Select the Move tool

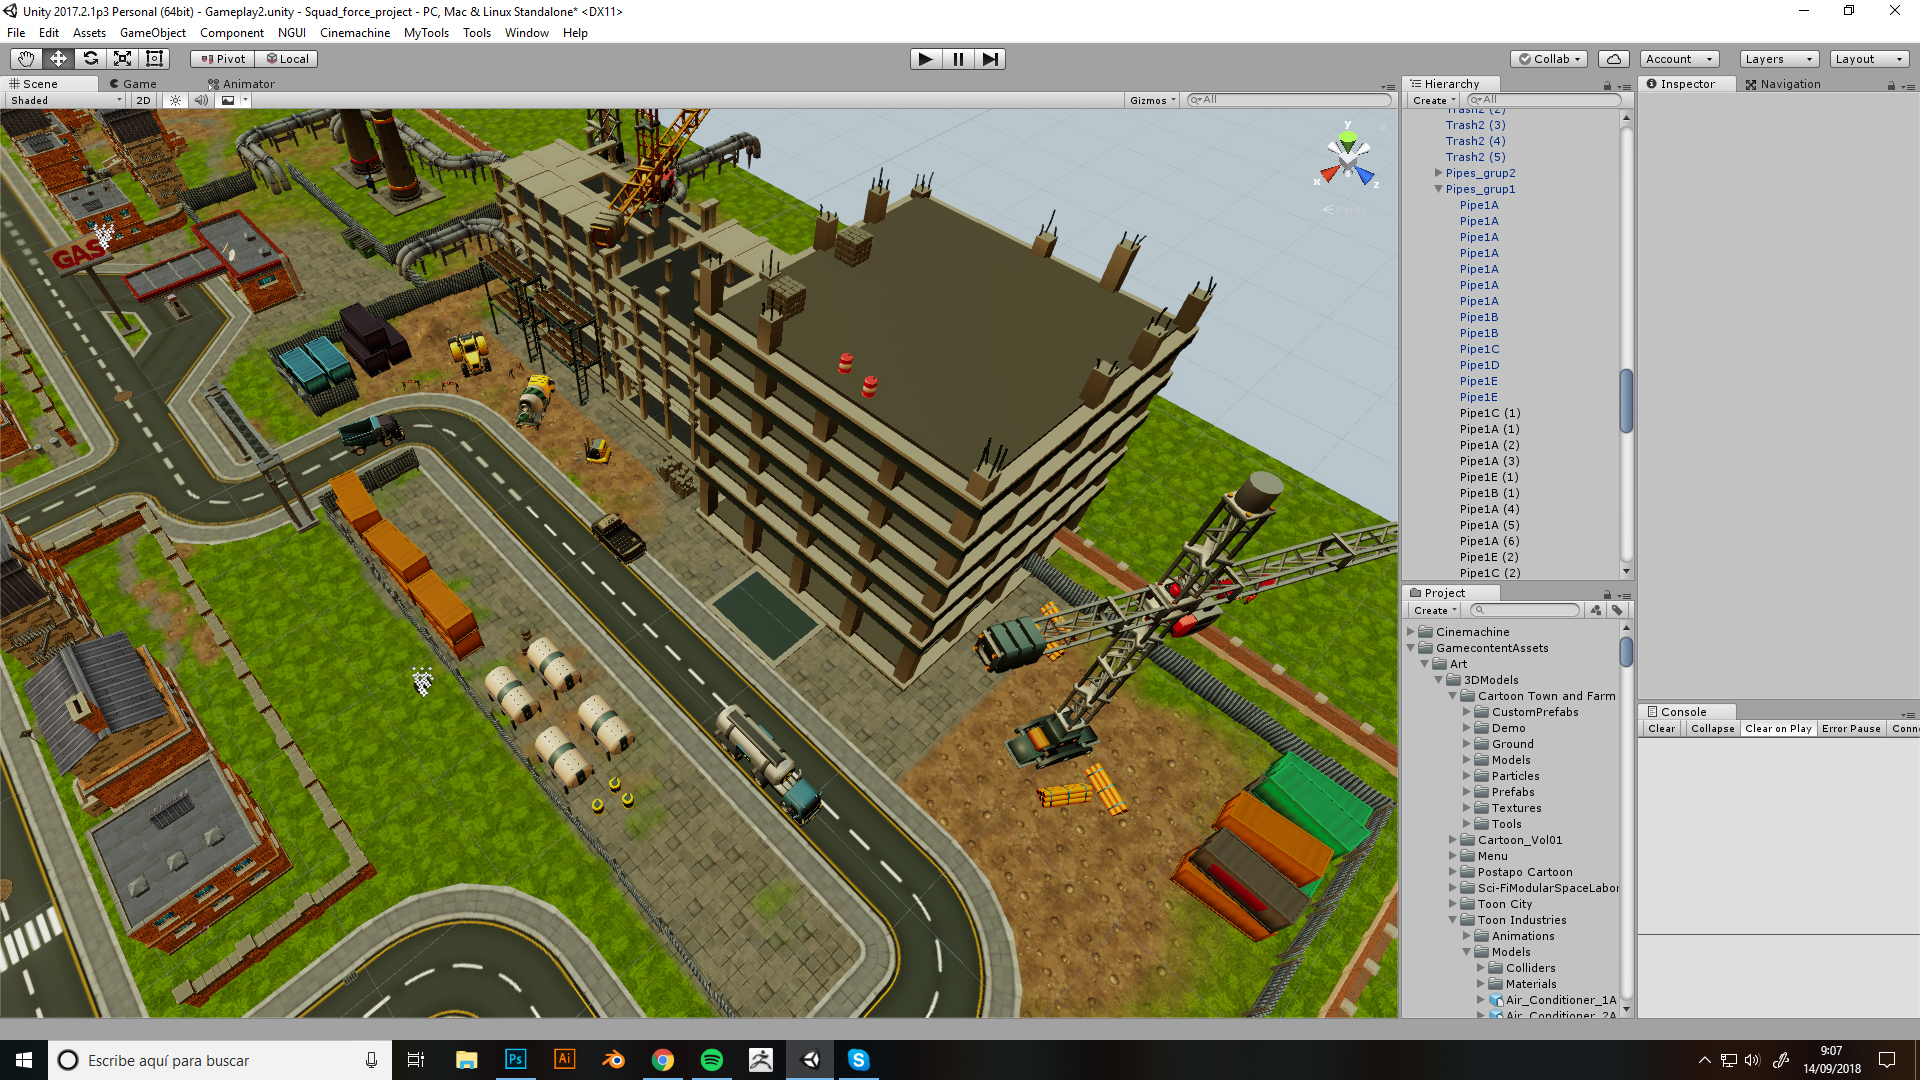click(x=58, y=59)
